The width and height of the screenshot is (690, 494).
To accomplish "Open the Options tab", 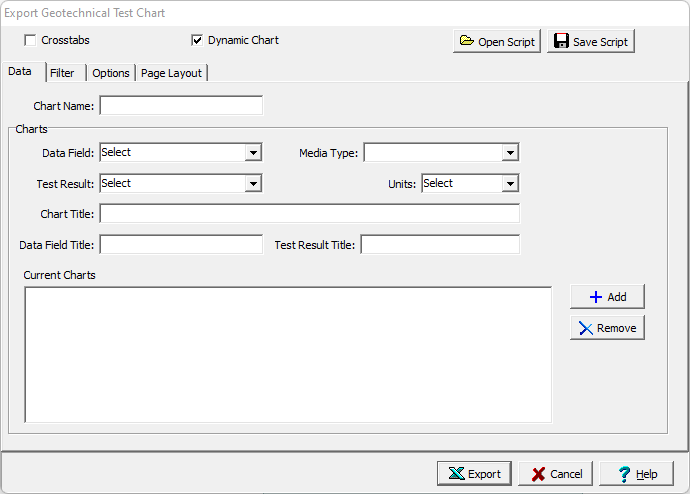I will pos(111,73).
